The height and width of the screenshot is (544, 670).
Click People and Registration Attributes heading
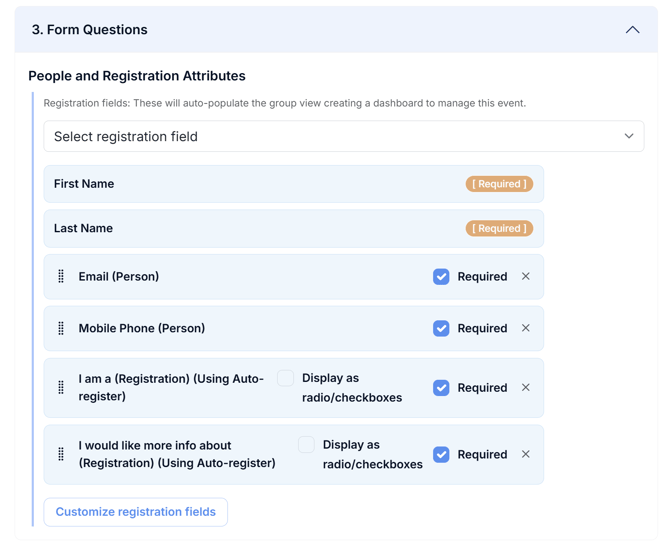click(x=137, y=76)
